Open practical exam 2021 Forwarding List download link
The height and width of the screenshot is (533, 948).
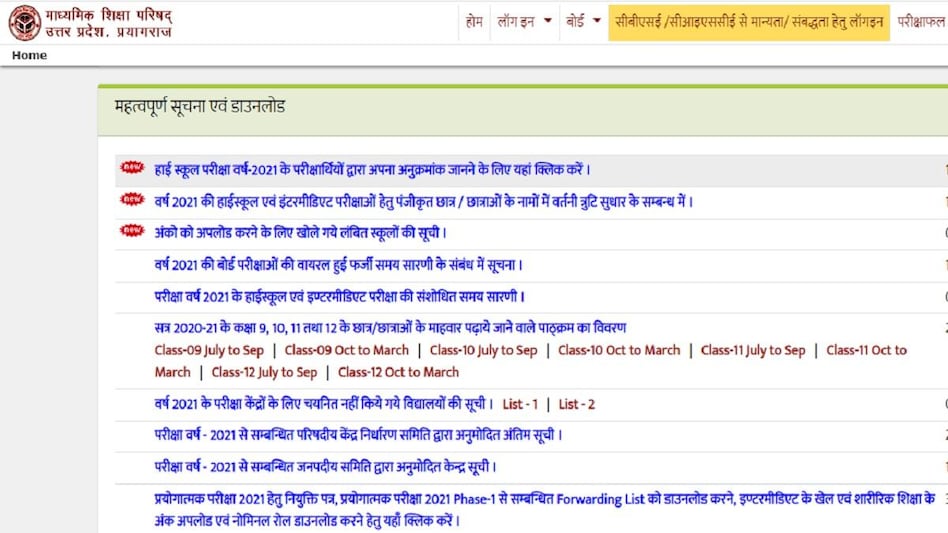point(545,509)
